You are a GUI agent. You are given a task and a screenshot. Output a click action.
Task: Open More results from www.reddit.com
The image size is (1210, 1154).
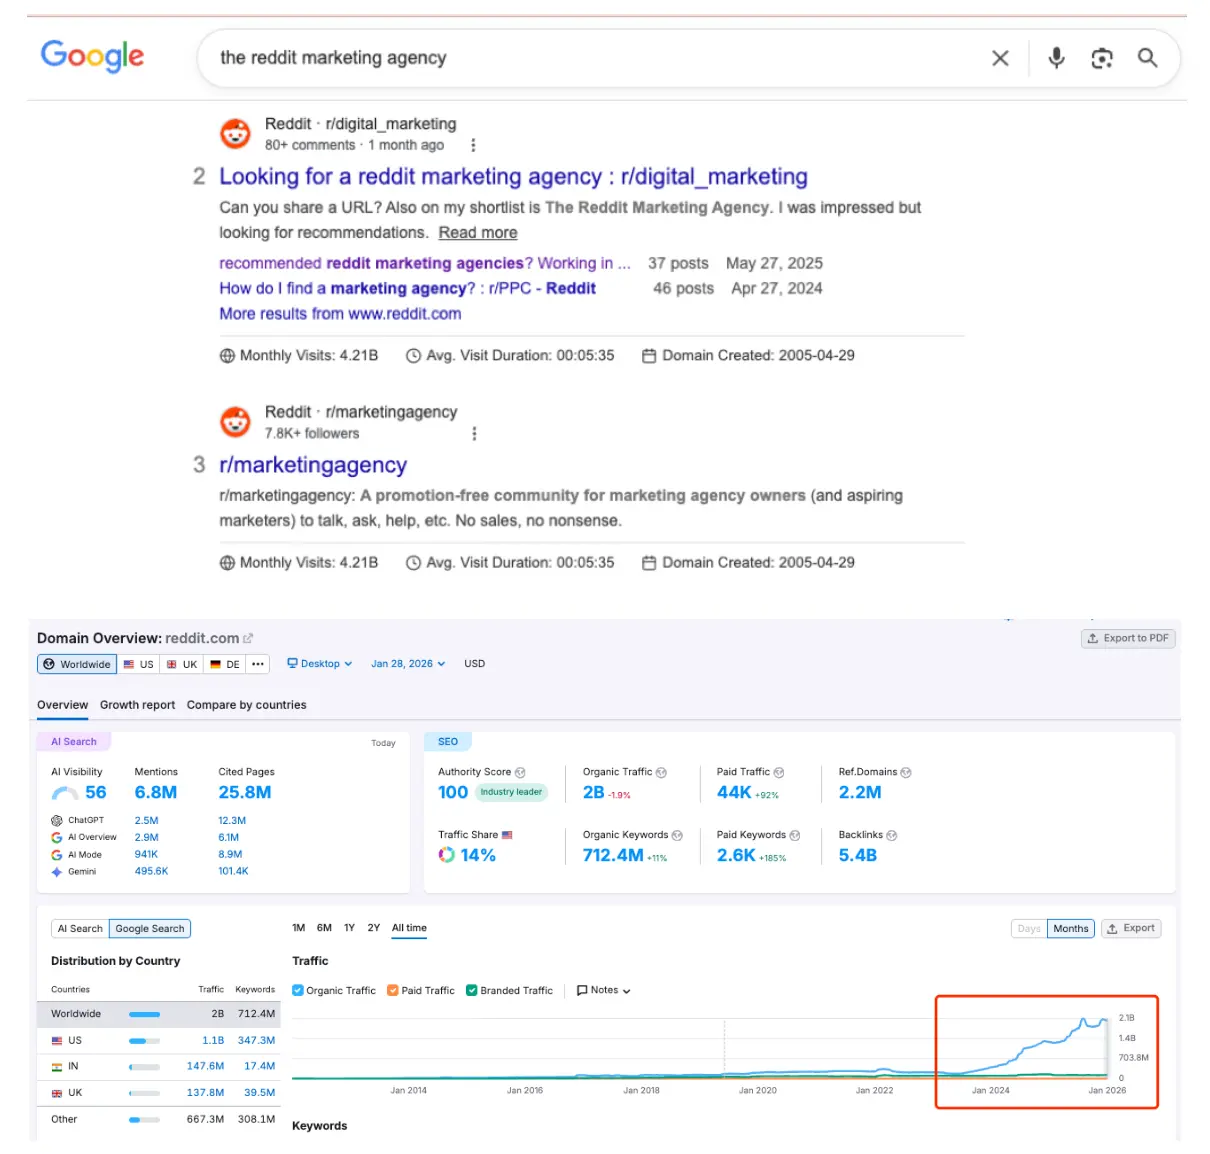click(340, 313)
